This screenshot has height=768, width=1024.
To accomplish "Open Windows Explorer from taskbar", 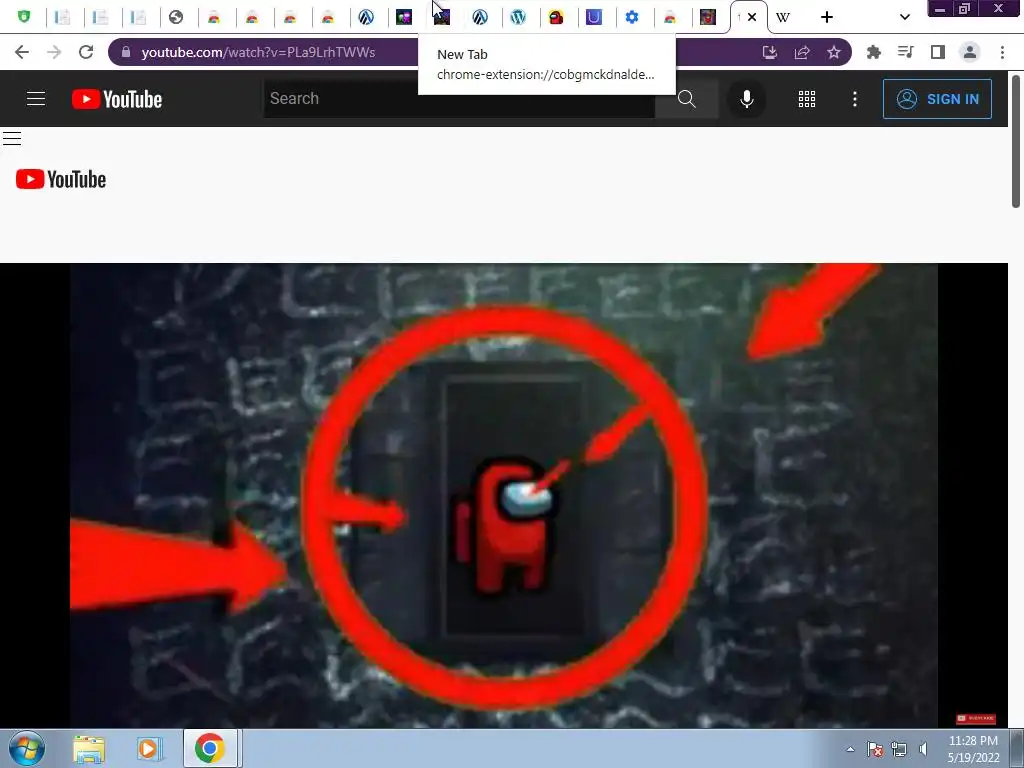I will coord(89,749).
